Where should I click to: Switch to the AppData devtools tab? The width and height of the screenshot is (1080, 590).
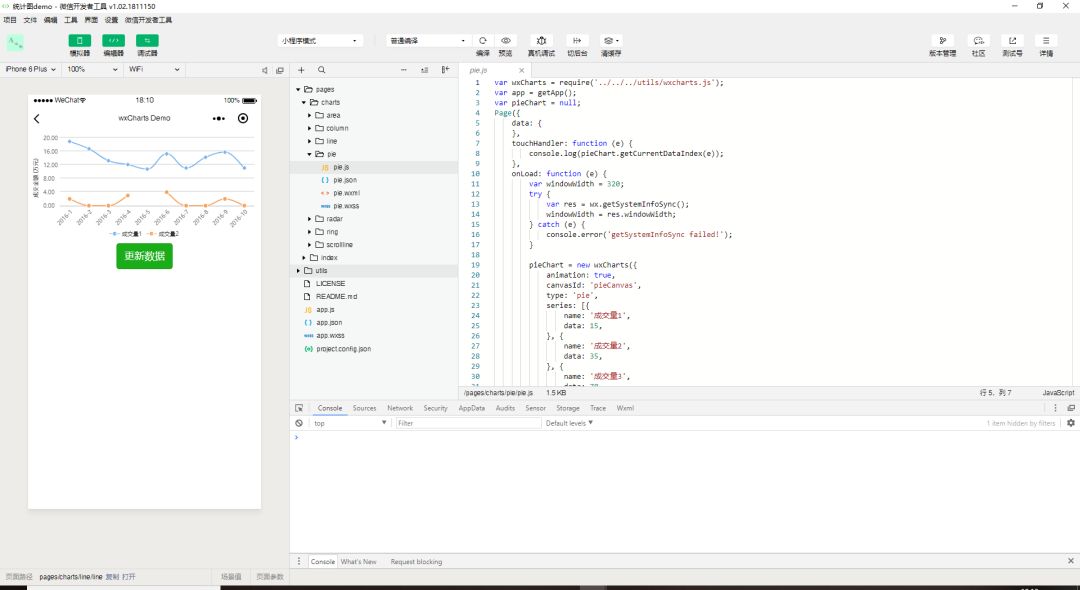click(x=472, y=408)
